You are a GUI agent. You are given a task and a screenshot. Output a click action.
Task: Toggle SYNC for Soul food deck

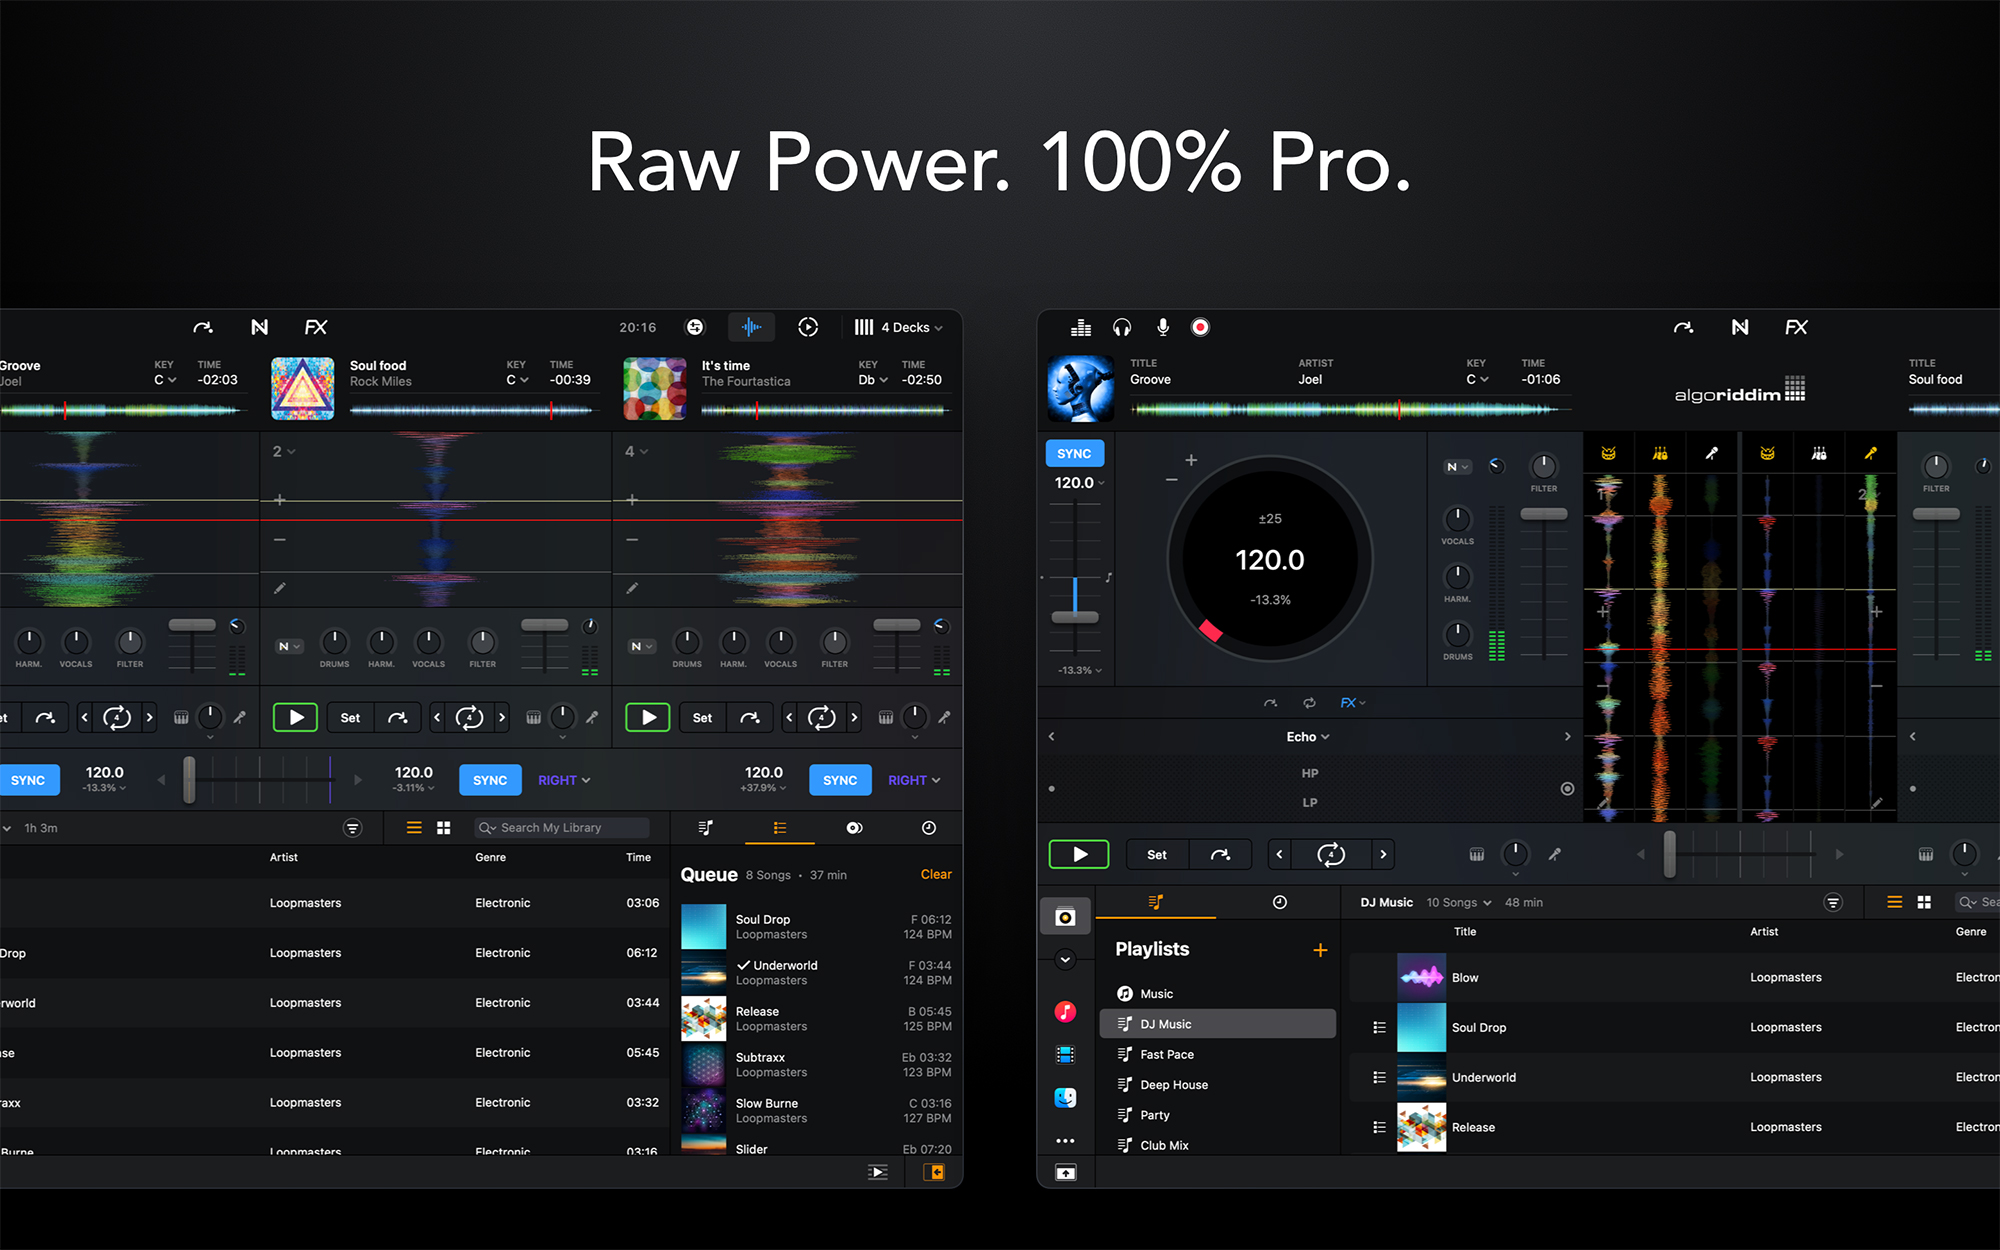click(x=490, y=780)
